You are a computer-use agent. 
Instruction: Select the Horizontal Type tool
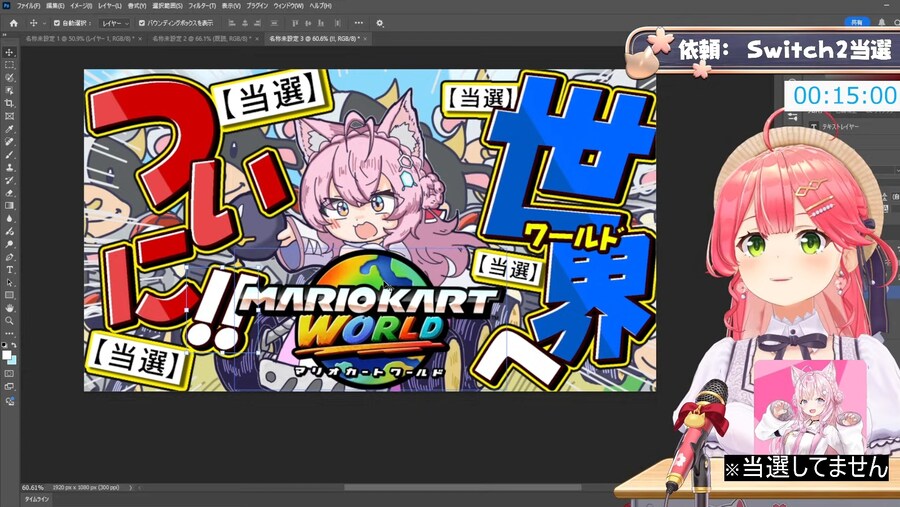coord(9,270)
